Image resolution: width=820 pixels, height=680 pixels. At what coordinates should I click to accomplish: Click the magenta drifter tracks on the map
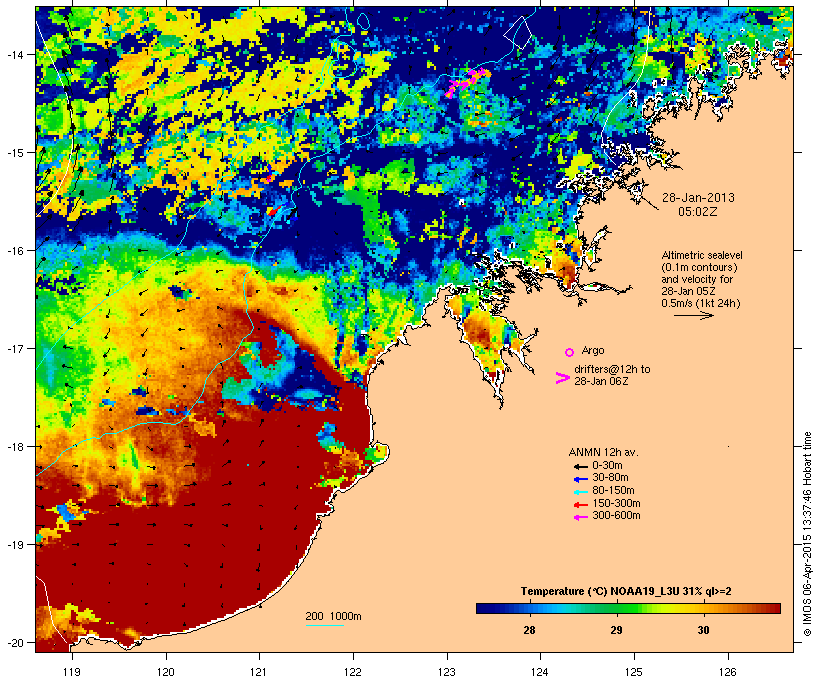click(468, 81)
